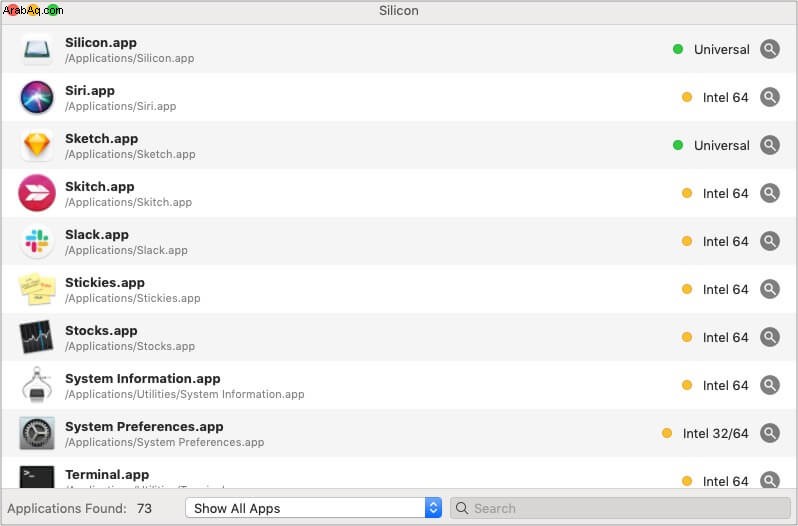Screen dimensions: 798x526
Task: Reveal Silicon.app with its magnifier button
Action: click(770, 49)
